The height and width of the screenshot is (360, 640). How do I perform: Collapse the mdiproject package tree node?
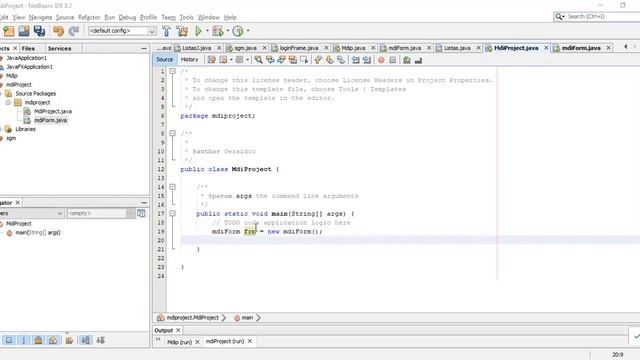tap(8, 102)
